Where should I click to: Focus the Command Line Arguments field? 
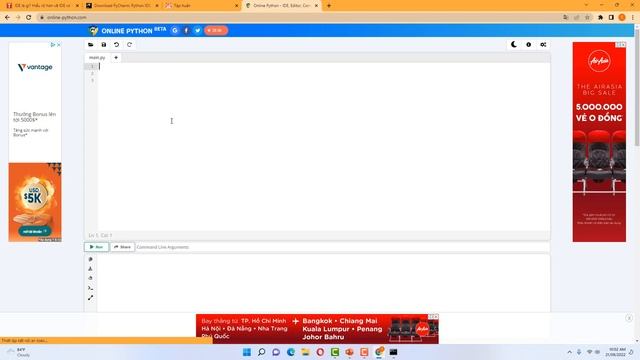[x=342, y=247]
